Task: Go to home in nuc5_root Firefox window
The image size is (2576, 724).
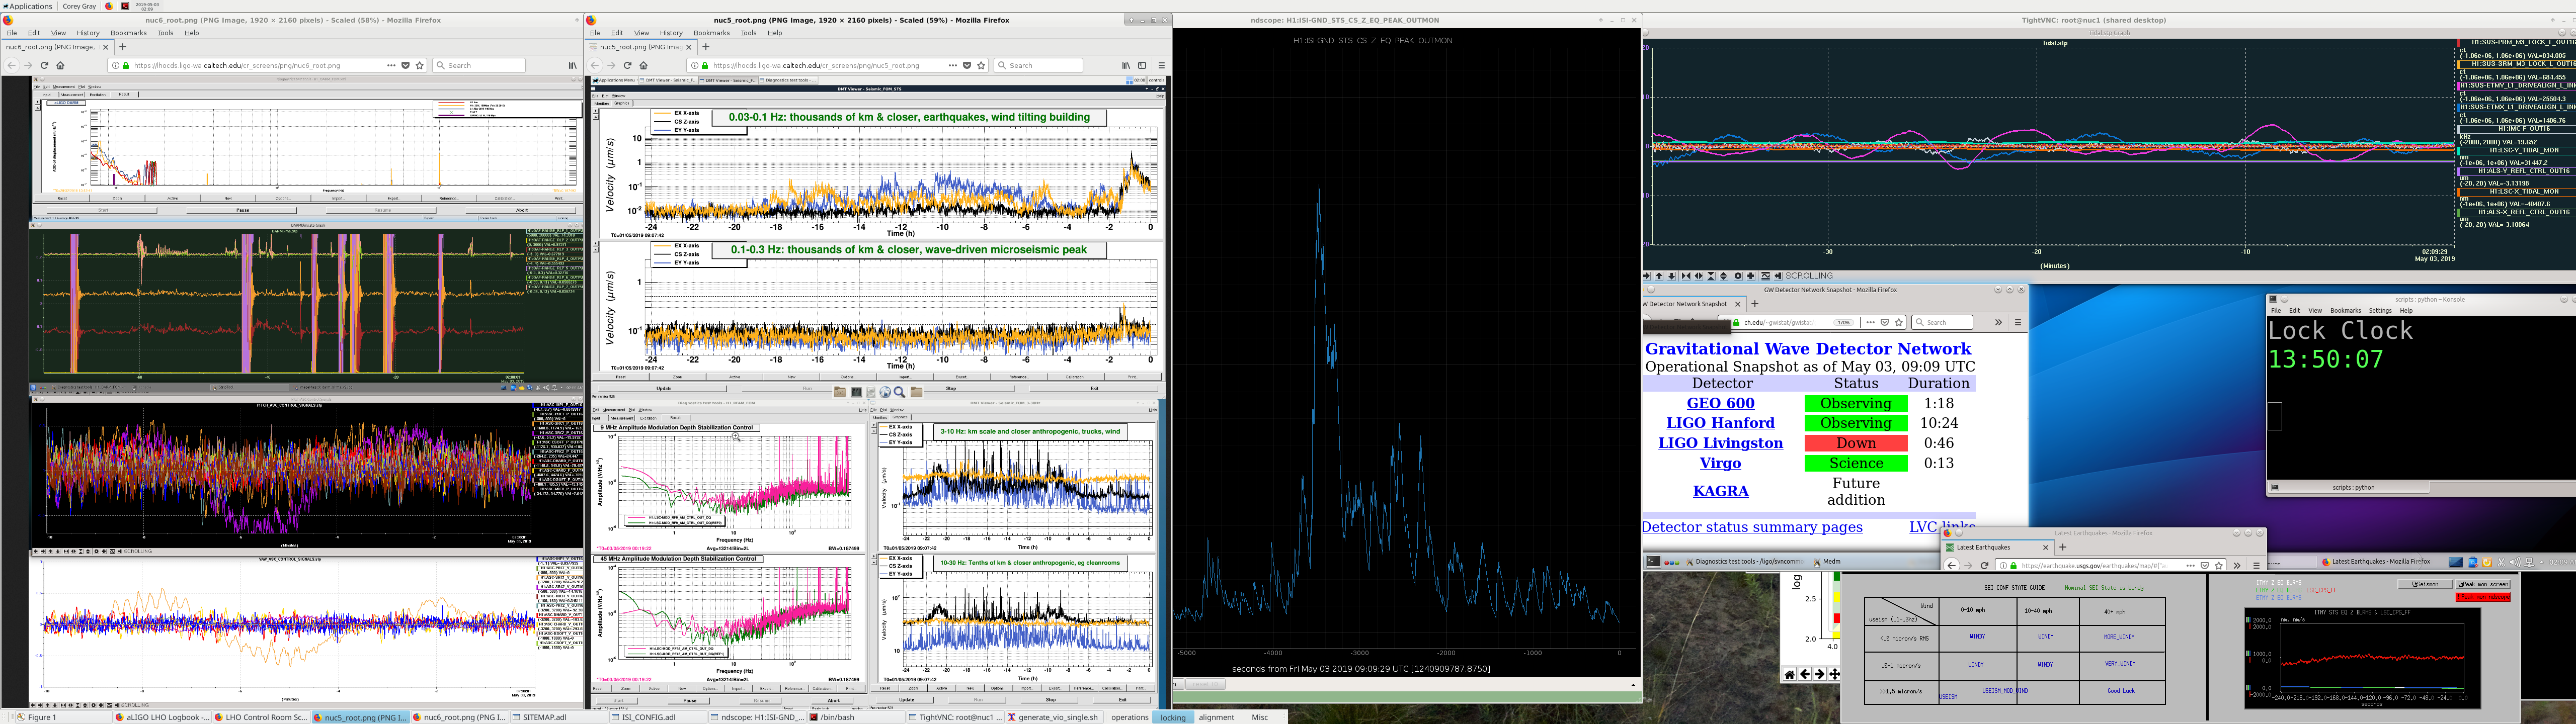Action: coord(643,65)
